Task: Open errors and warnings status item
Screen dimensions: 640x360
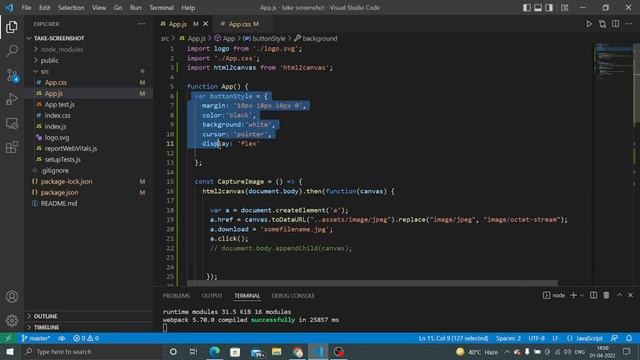Action: click(86, 338)
